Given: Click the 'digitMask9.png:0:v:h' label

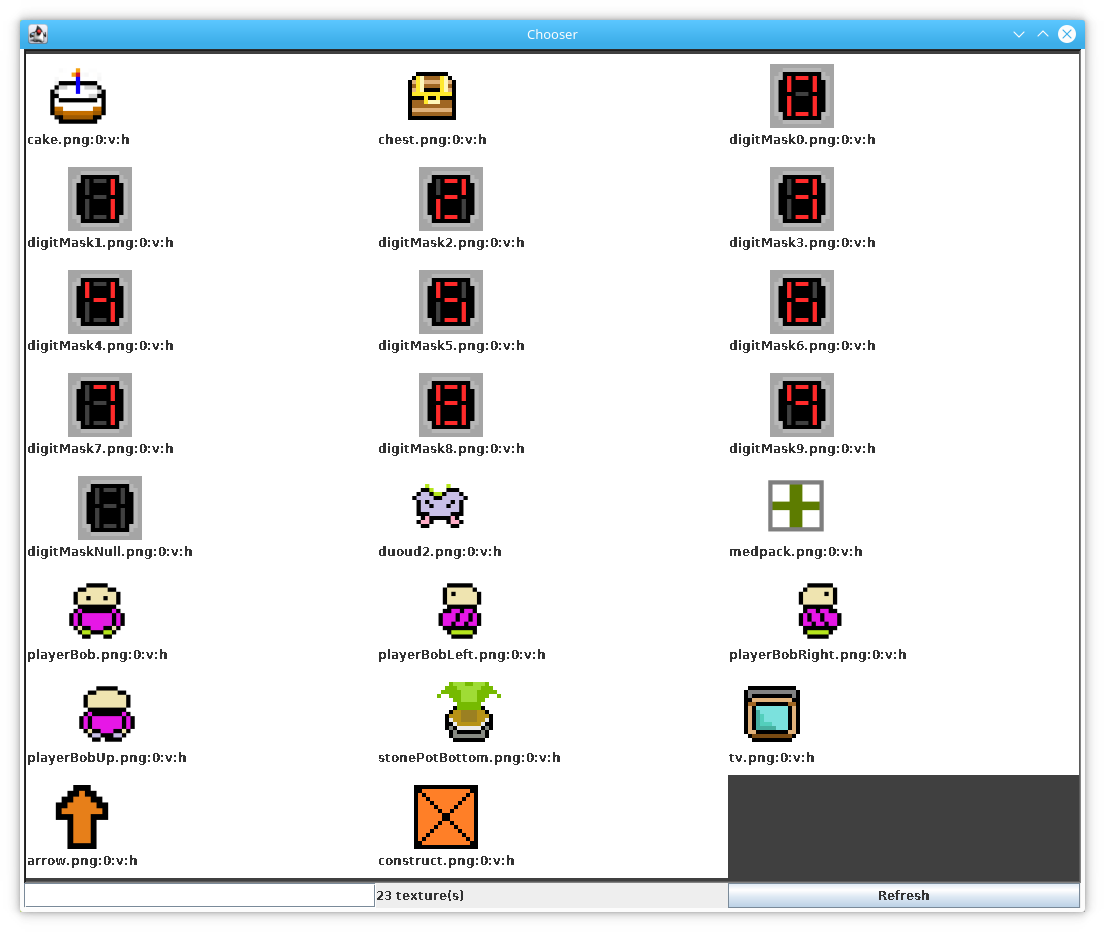Looking at the screenshot, I should click(802, 448).
